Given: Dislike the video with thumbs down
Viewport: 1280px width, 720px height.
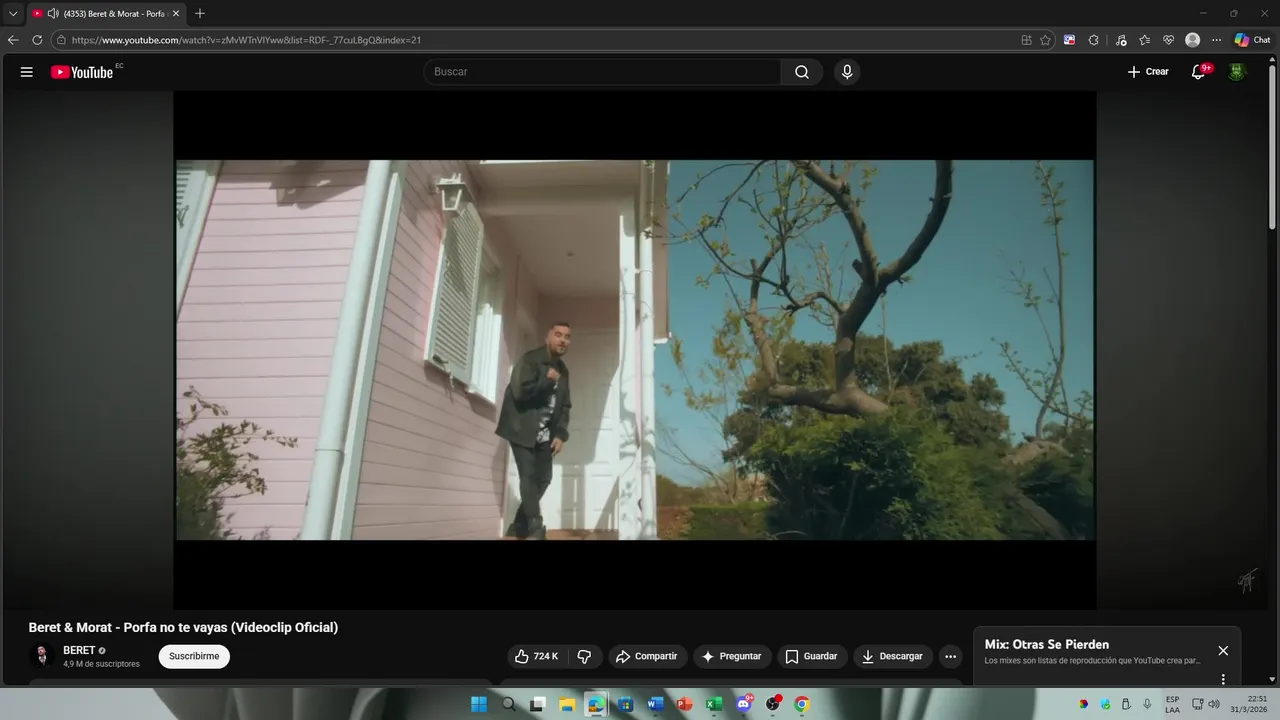Looking at the screenshot, I should [585, 656].
